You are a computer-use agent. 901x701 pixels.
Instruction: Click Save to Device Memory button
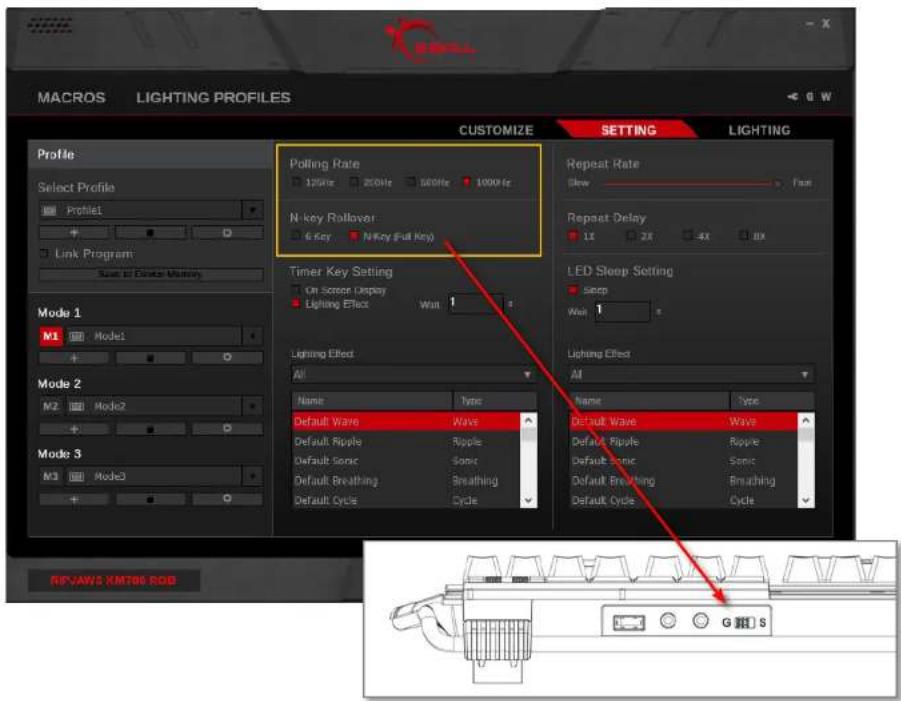[151, 274]
